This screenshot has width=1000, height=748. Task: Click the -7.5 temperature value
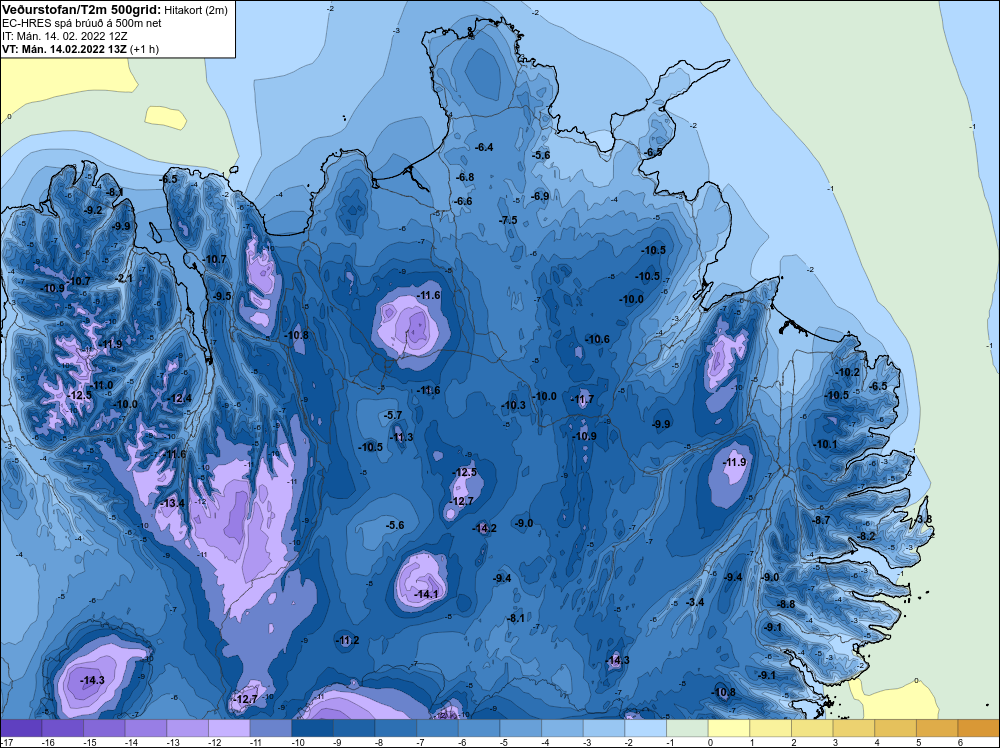coord(508,220)
